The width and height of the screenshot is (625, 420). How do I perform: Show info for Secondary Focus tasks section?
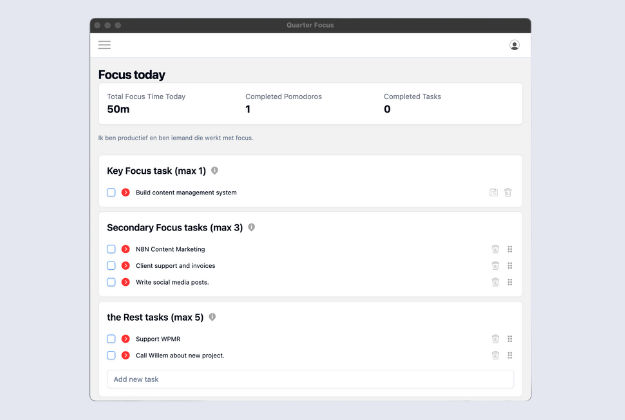(251, 227)
